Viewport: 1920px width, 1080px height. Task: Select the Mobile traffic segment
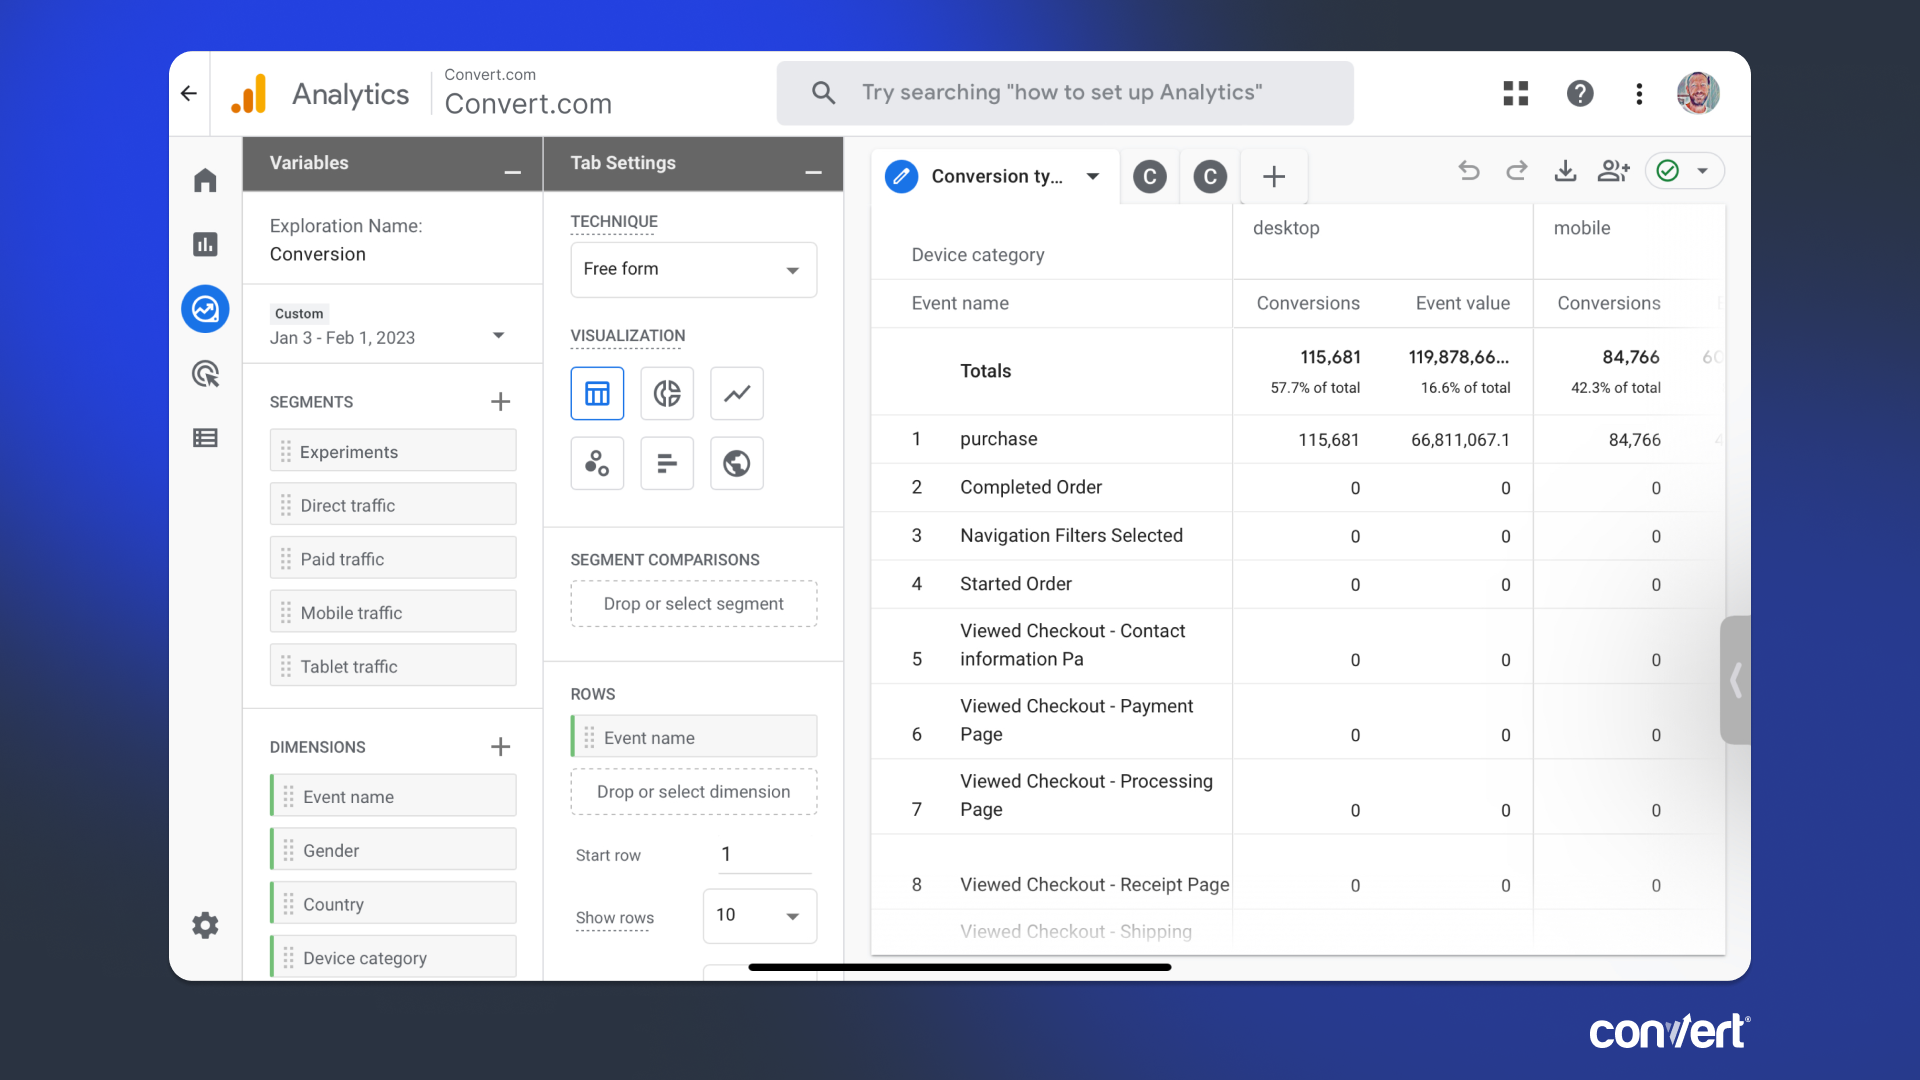coord(393,613)
